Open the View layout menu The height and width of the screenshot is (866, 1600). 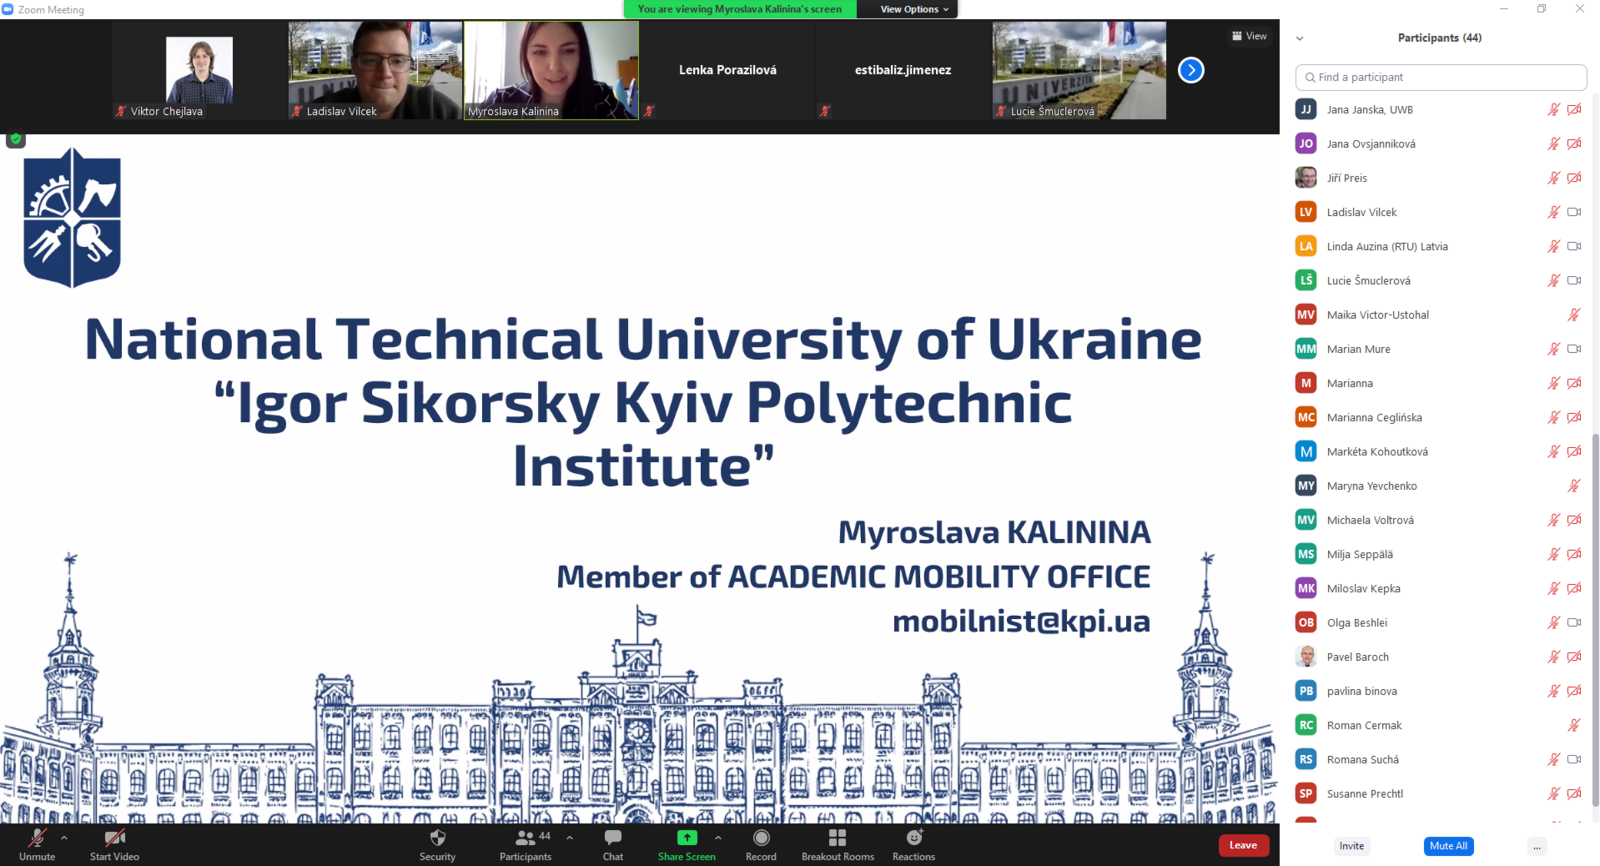click(1249, 36)
